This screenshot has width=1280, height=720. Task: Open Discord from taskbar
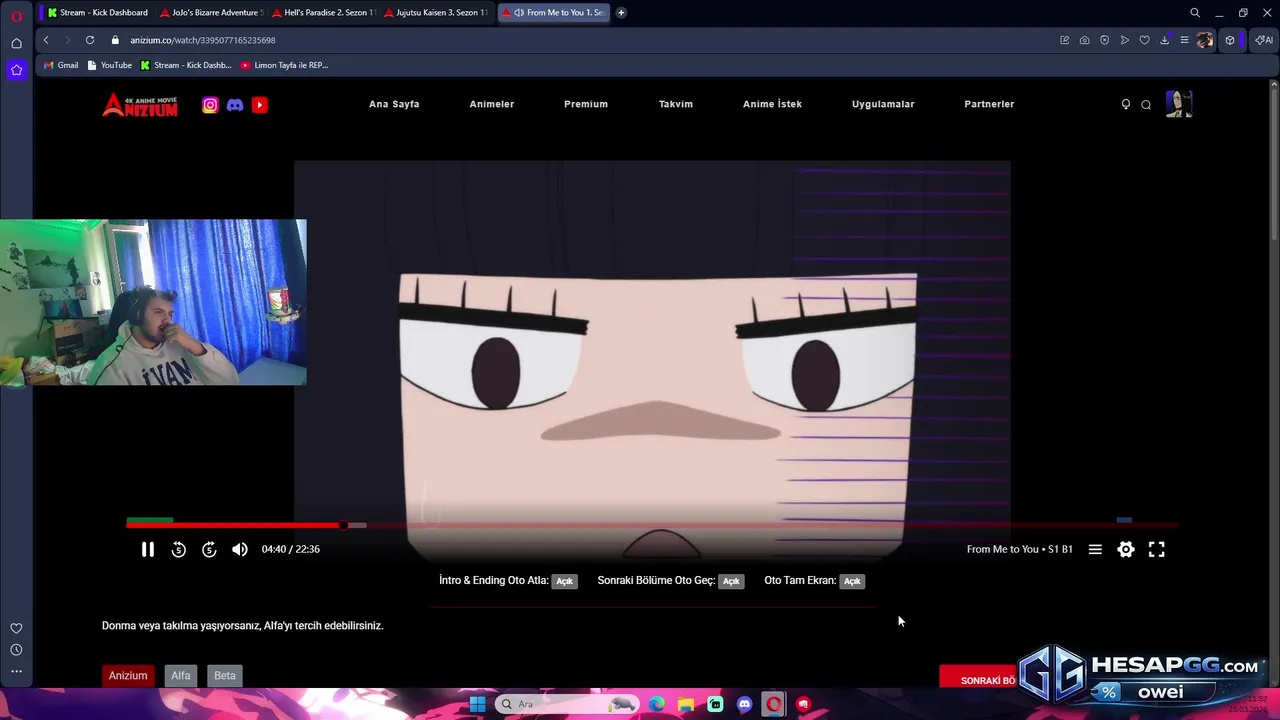tap(744, 704)
